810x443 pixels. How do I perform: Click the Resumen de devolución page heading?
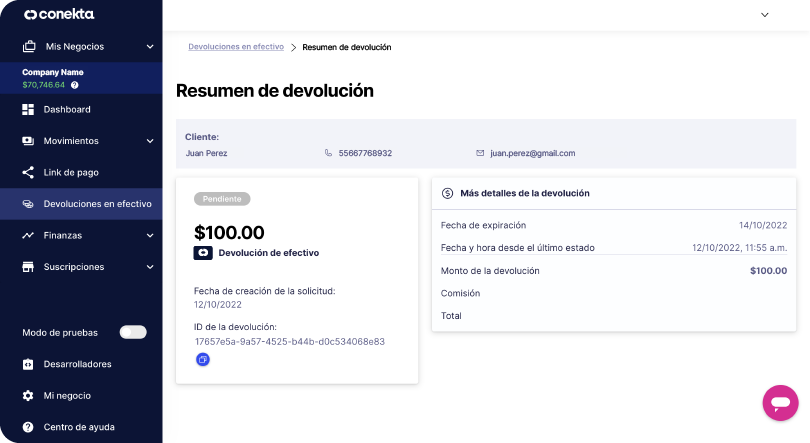pos(275,91)
